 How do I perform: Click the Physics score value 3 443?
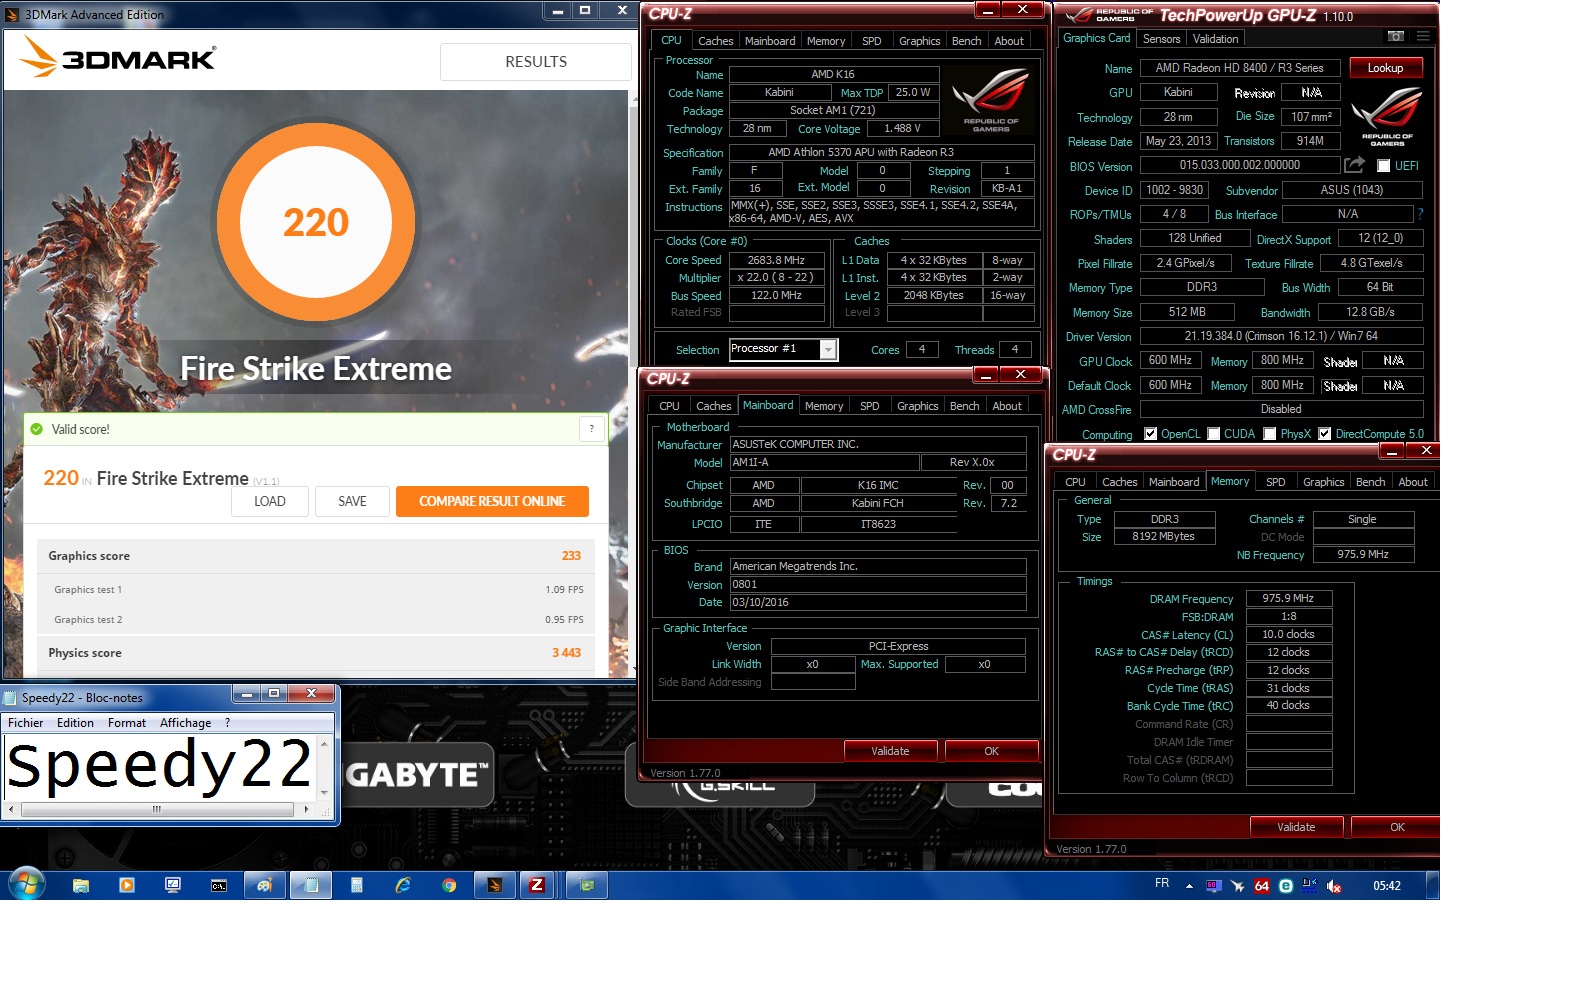(x=566, y=653)
